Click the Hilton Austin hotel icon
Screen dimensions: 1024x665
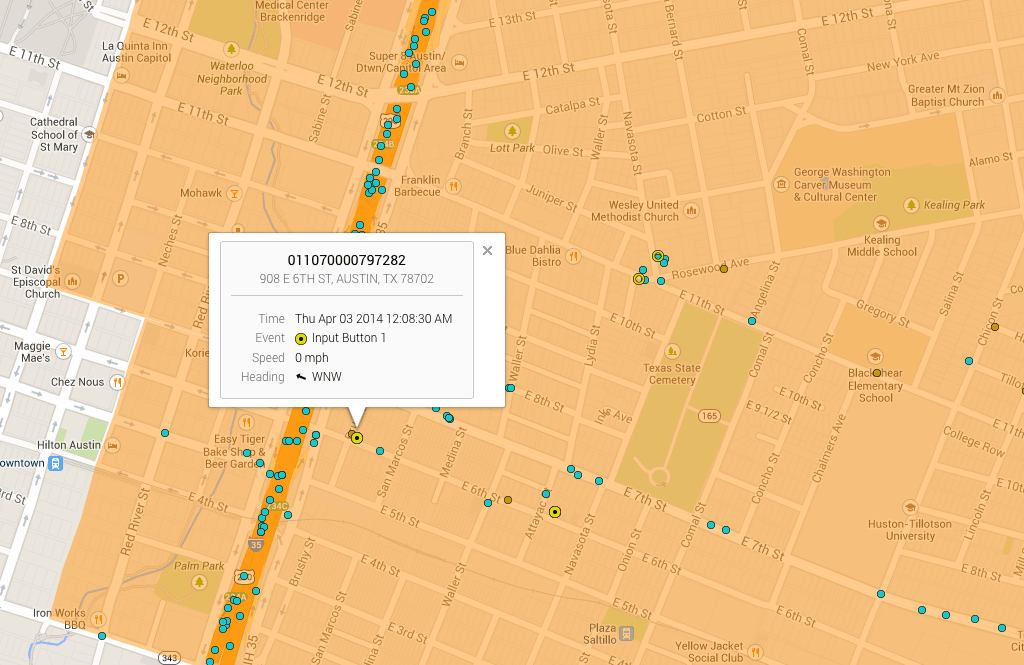(x=113, y=446)
